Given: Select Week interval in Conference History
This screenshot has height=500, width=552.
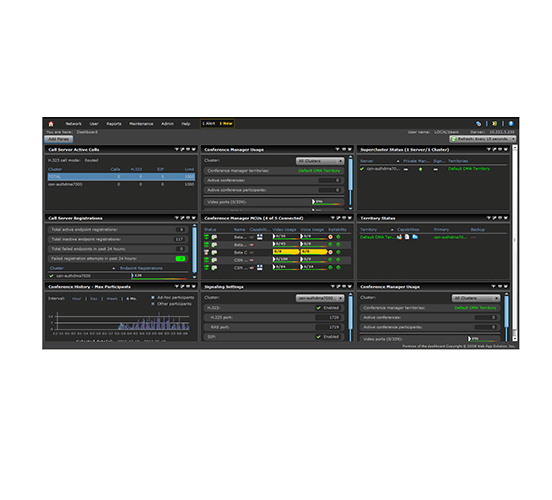Looking at the screenshot, I should coord(112,299).
